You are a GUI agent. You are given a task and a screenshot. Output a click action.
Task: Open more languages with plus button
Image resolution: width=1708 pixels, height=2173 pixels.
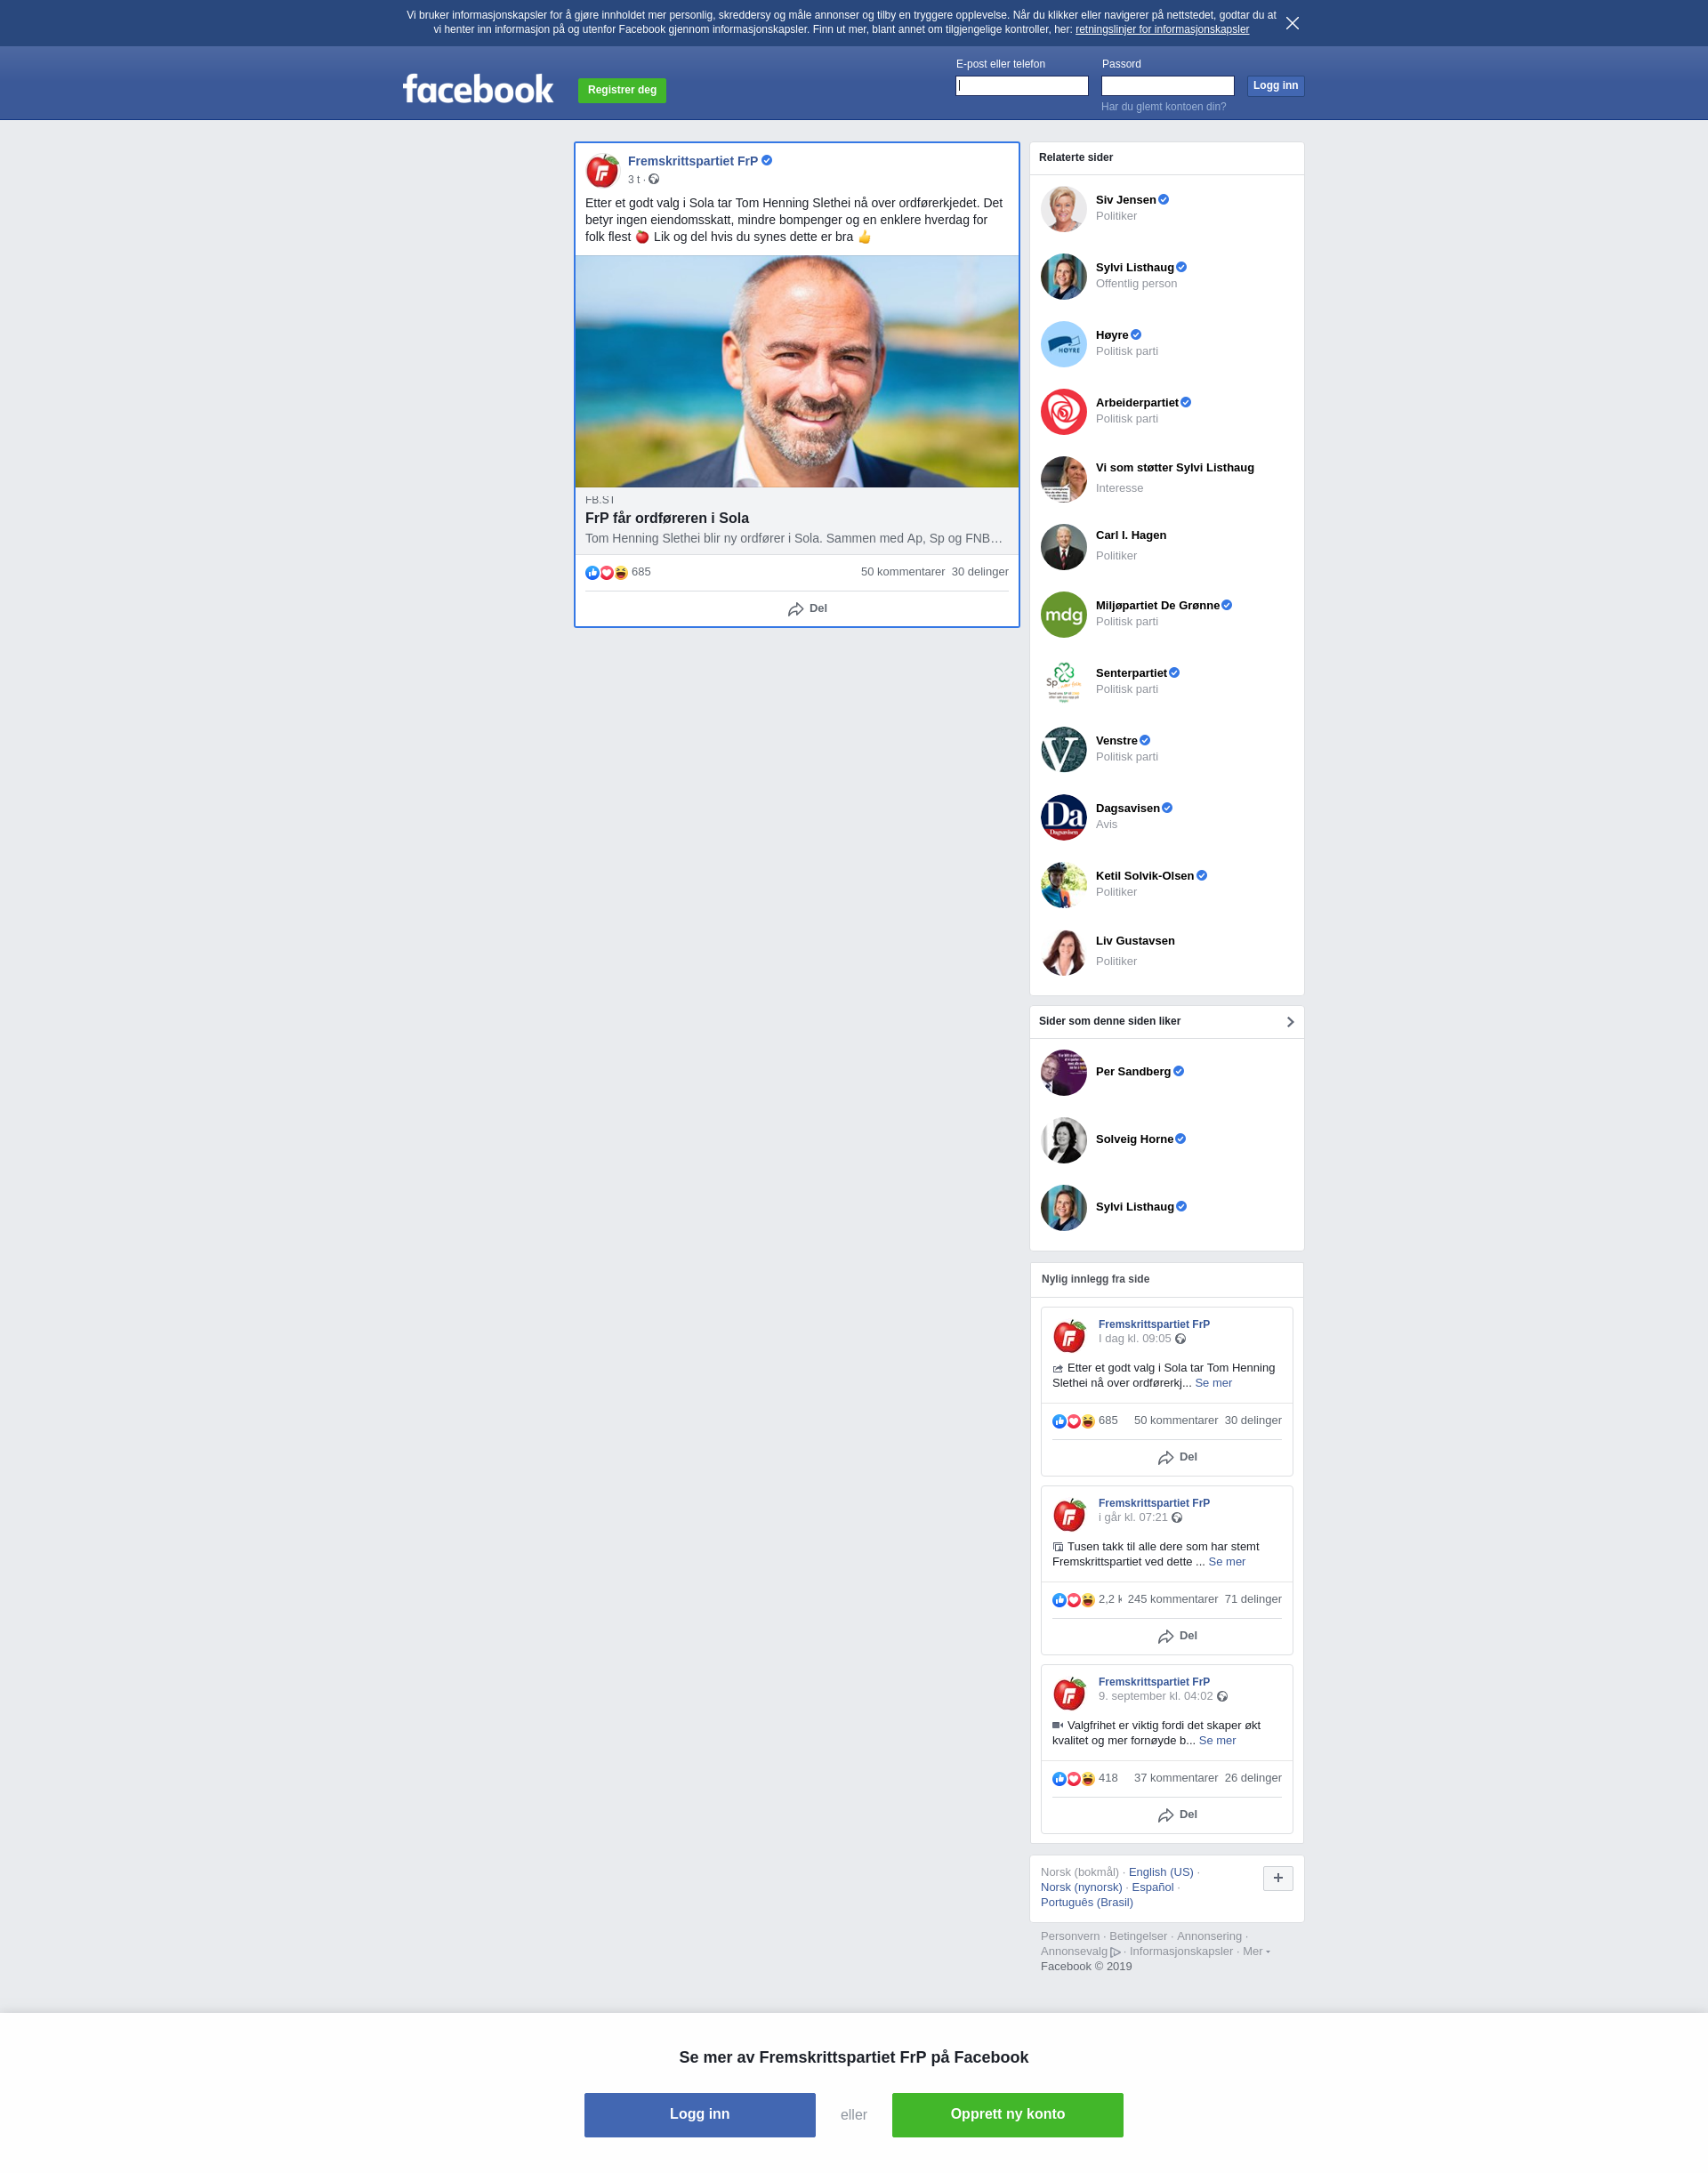point(1277,1878)
